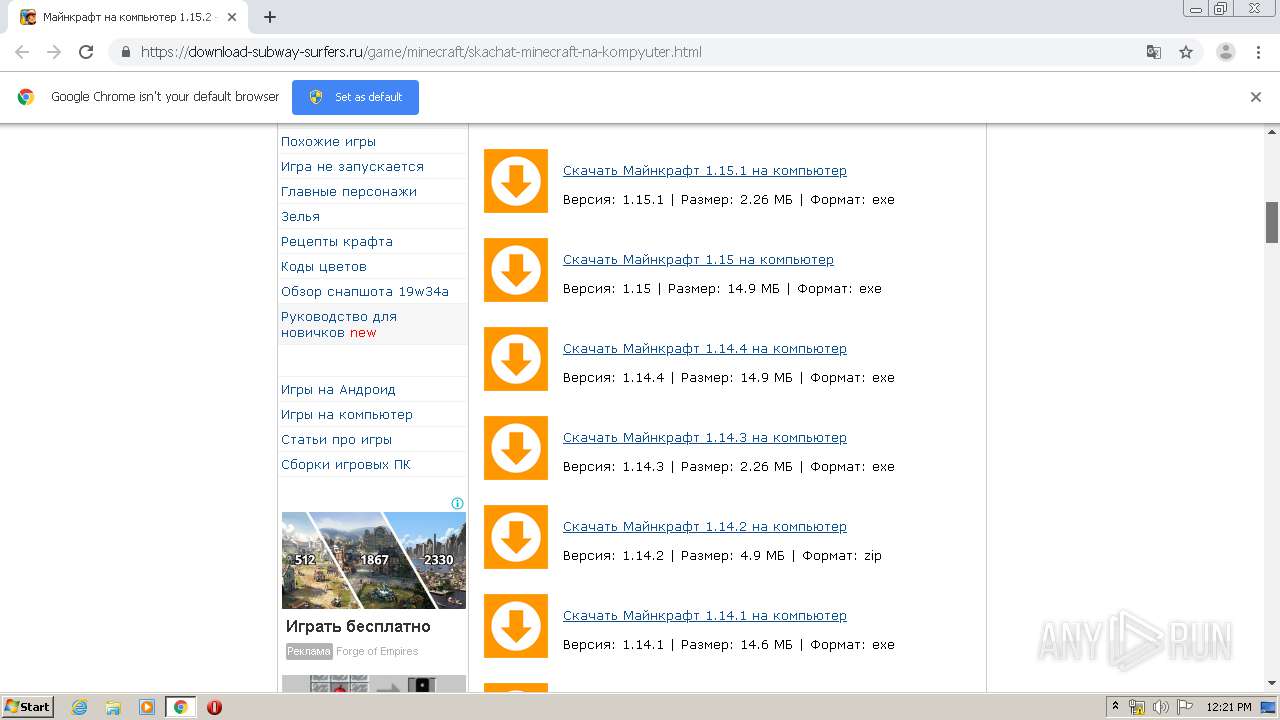Image resolution: width=1280 pixels, height=720 pixels.
Task: Go back to the previous page
Action: point(22,52)
